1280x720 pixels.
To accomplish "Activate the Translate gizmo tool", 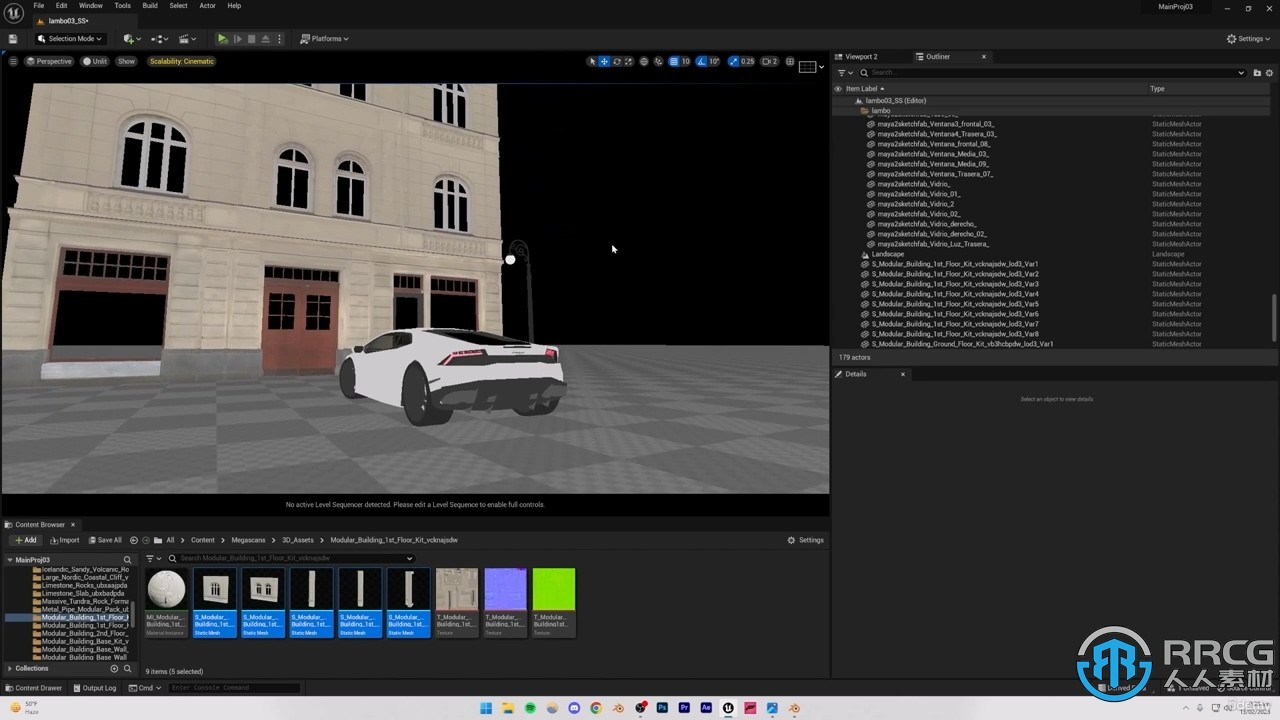I will coord(604,61).
